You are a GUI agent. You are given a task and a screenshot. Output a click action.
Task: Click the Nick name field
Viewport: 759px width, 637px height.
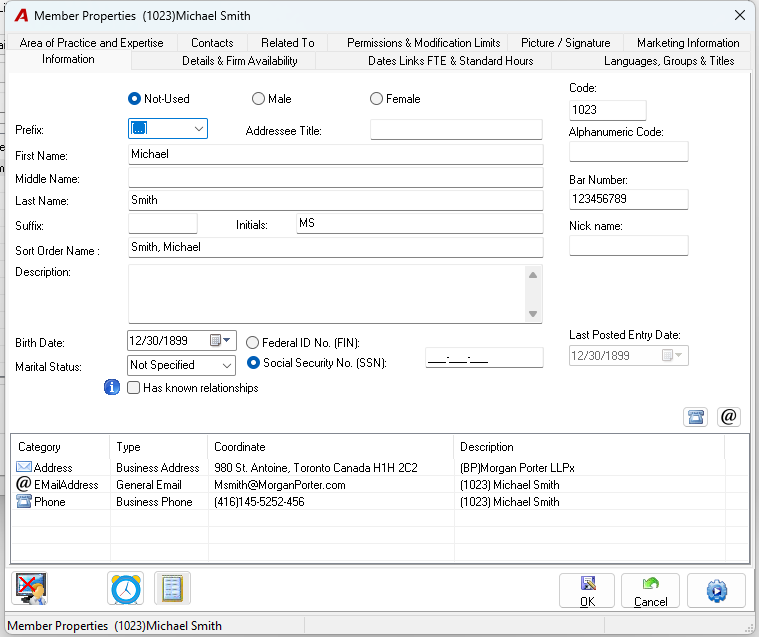pyautogui.click(x=628, y=245)
